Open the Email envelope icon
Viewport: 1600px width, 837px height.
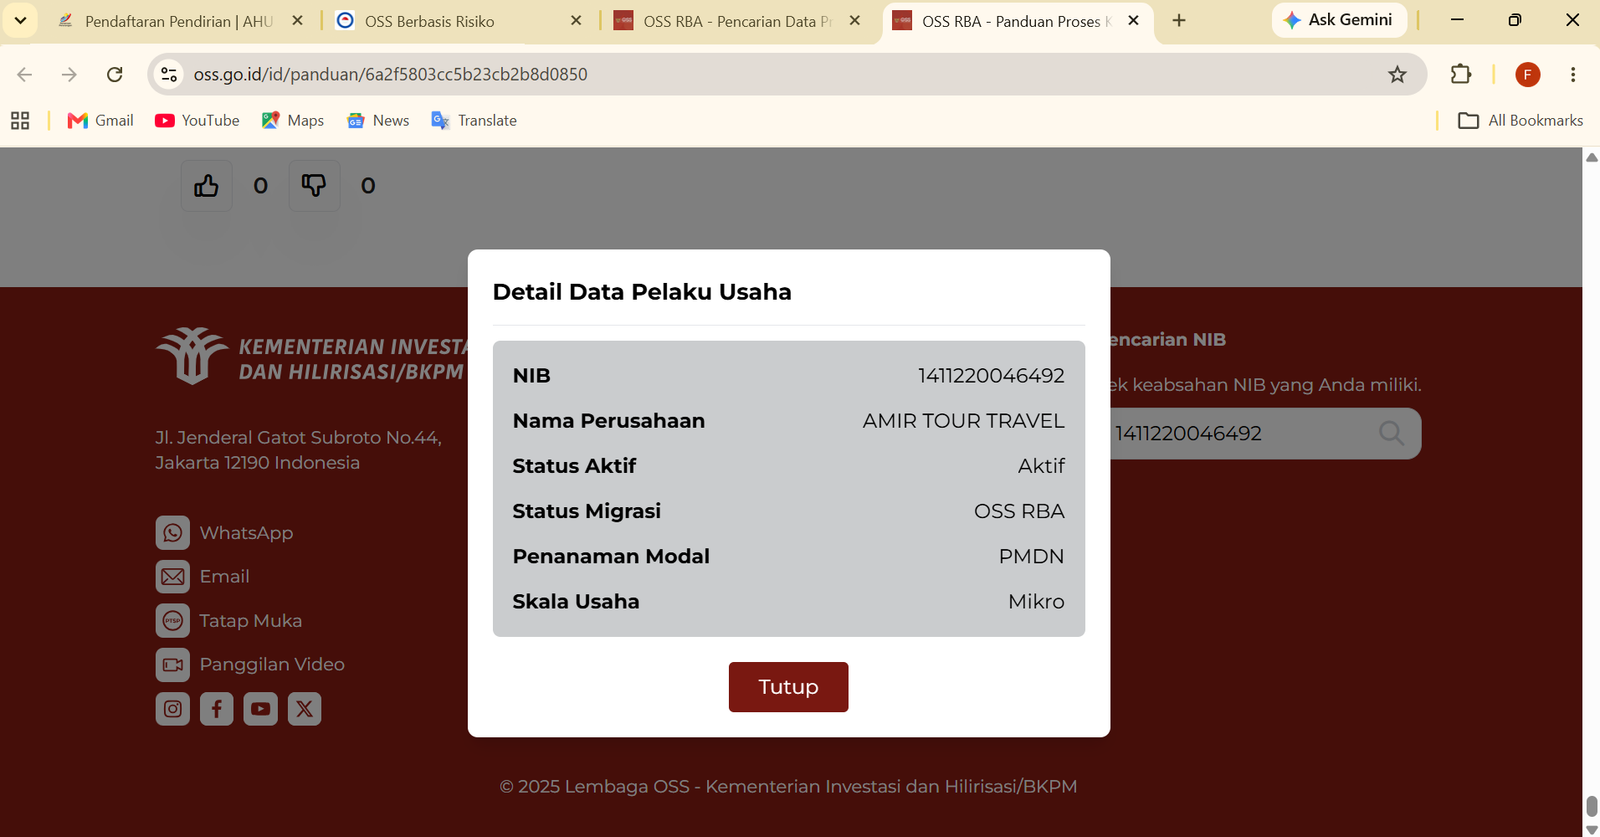tap(173, 577)
